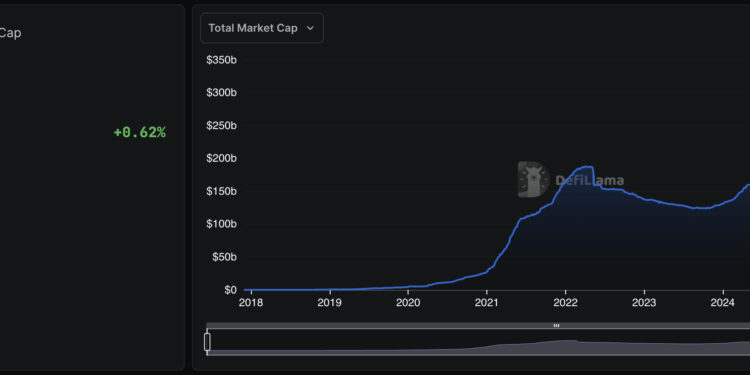Click the mini overview chart in range selector
Viewport: 750px width, 375px height.
[478, 342]
